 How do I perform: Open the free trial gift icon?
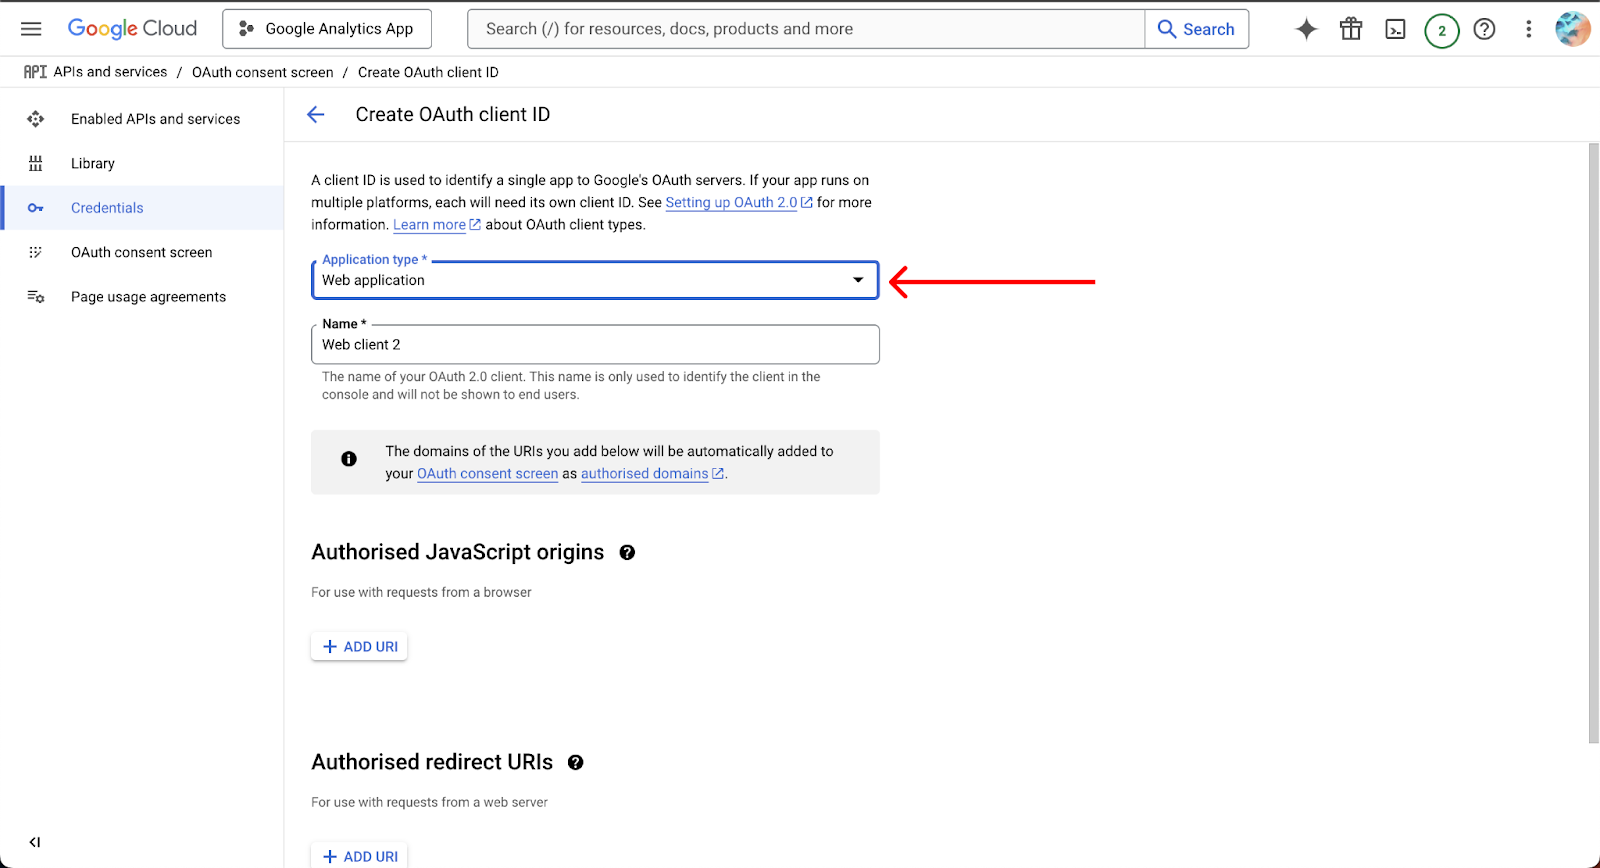coord(1351,29)
